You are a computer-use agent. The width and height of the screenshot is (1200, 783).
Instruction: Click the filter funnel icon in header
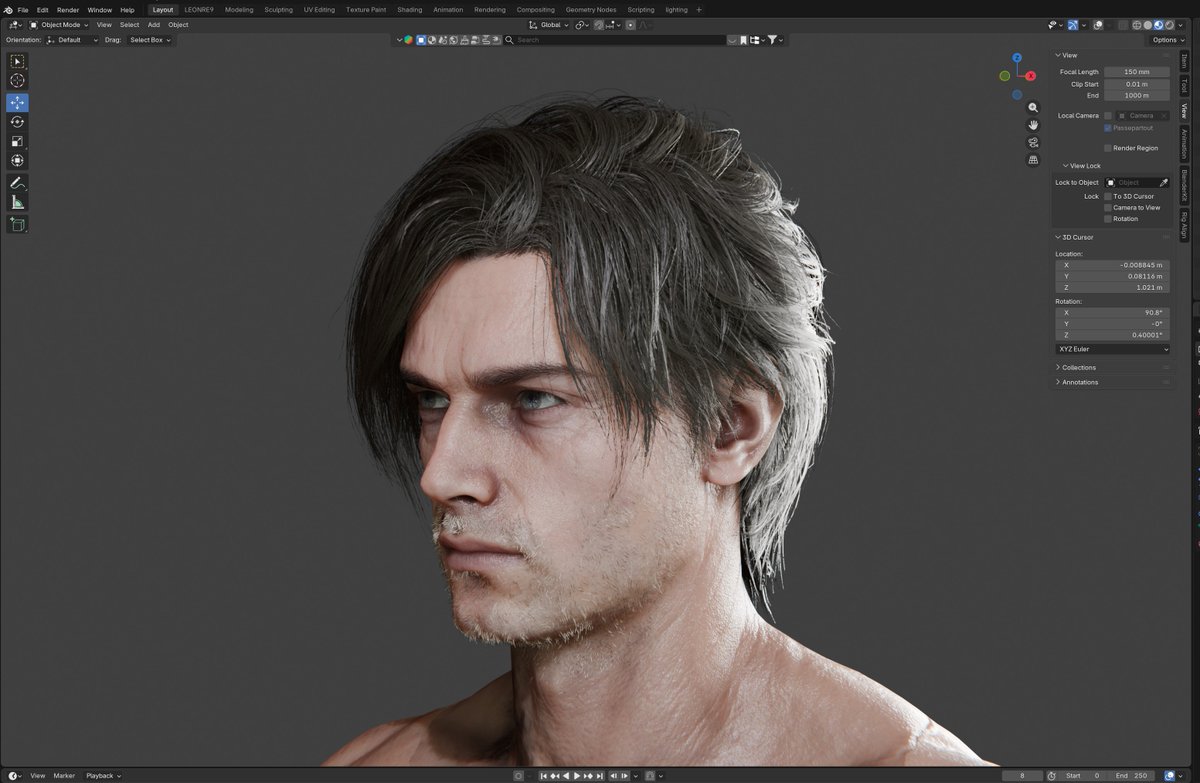coord(775,39)
